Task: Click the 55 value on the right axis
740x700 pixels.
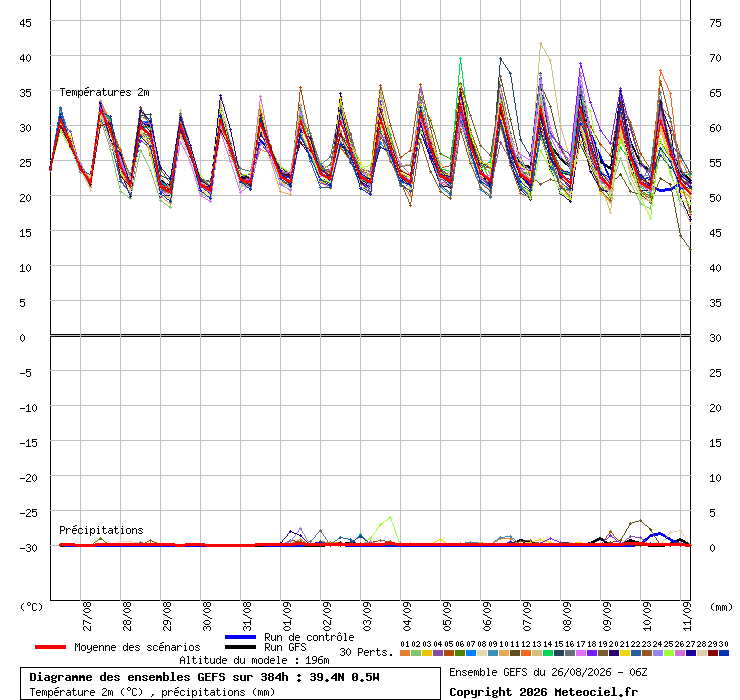Action: tap(715, 163)
